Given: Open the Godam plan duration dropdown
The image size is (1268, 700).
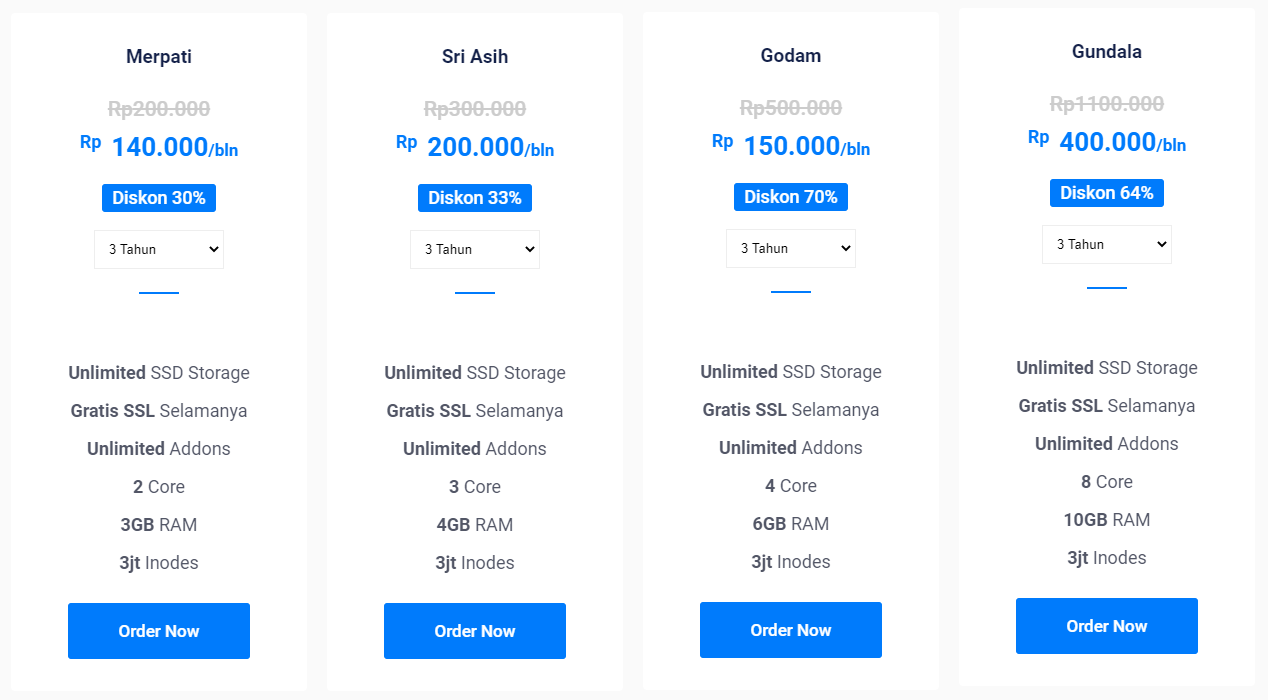Looking at the screenshot, I should (791, 248).
